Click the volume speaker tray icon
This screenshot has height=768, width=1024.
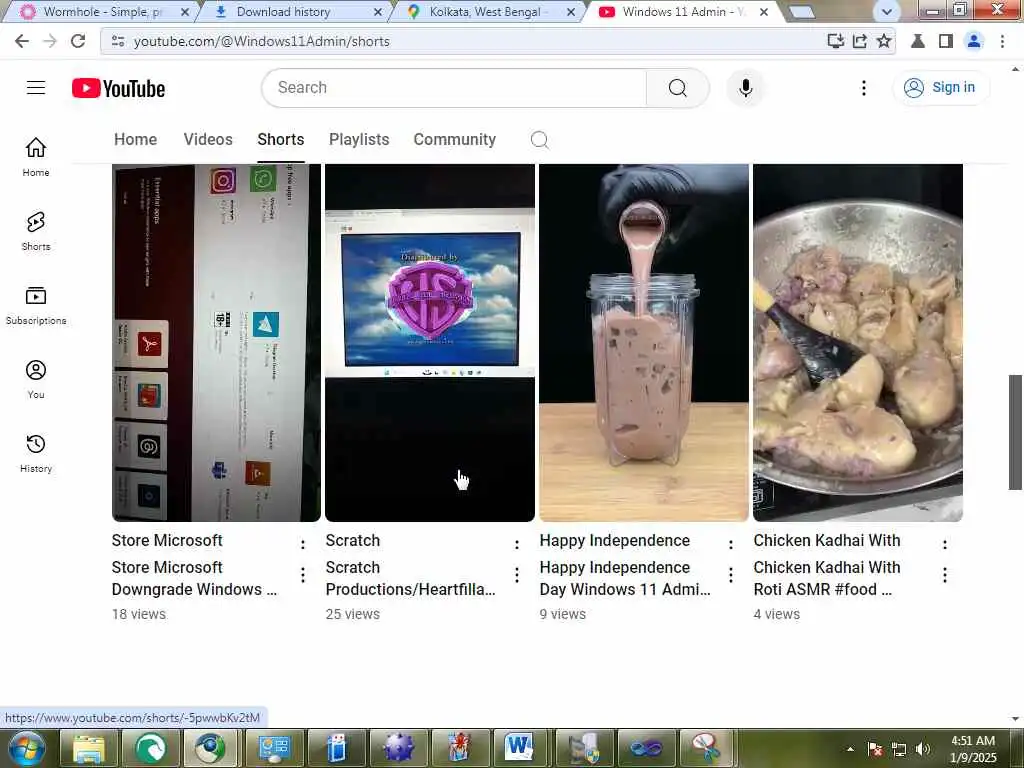point(922,749)
